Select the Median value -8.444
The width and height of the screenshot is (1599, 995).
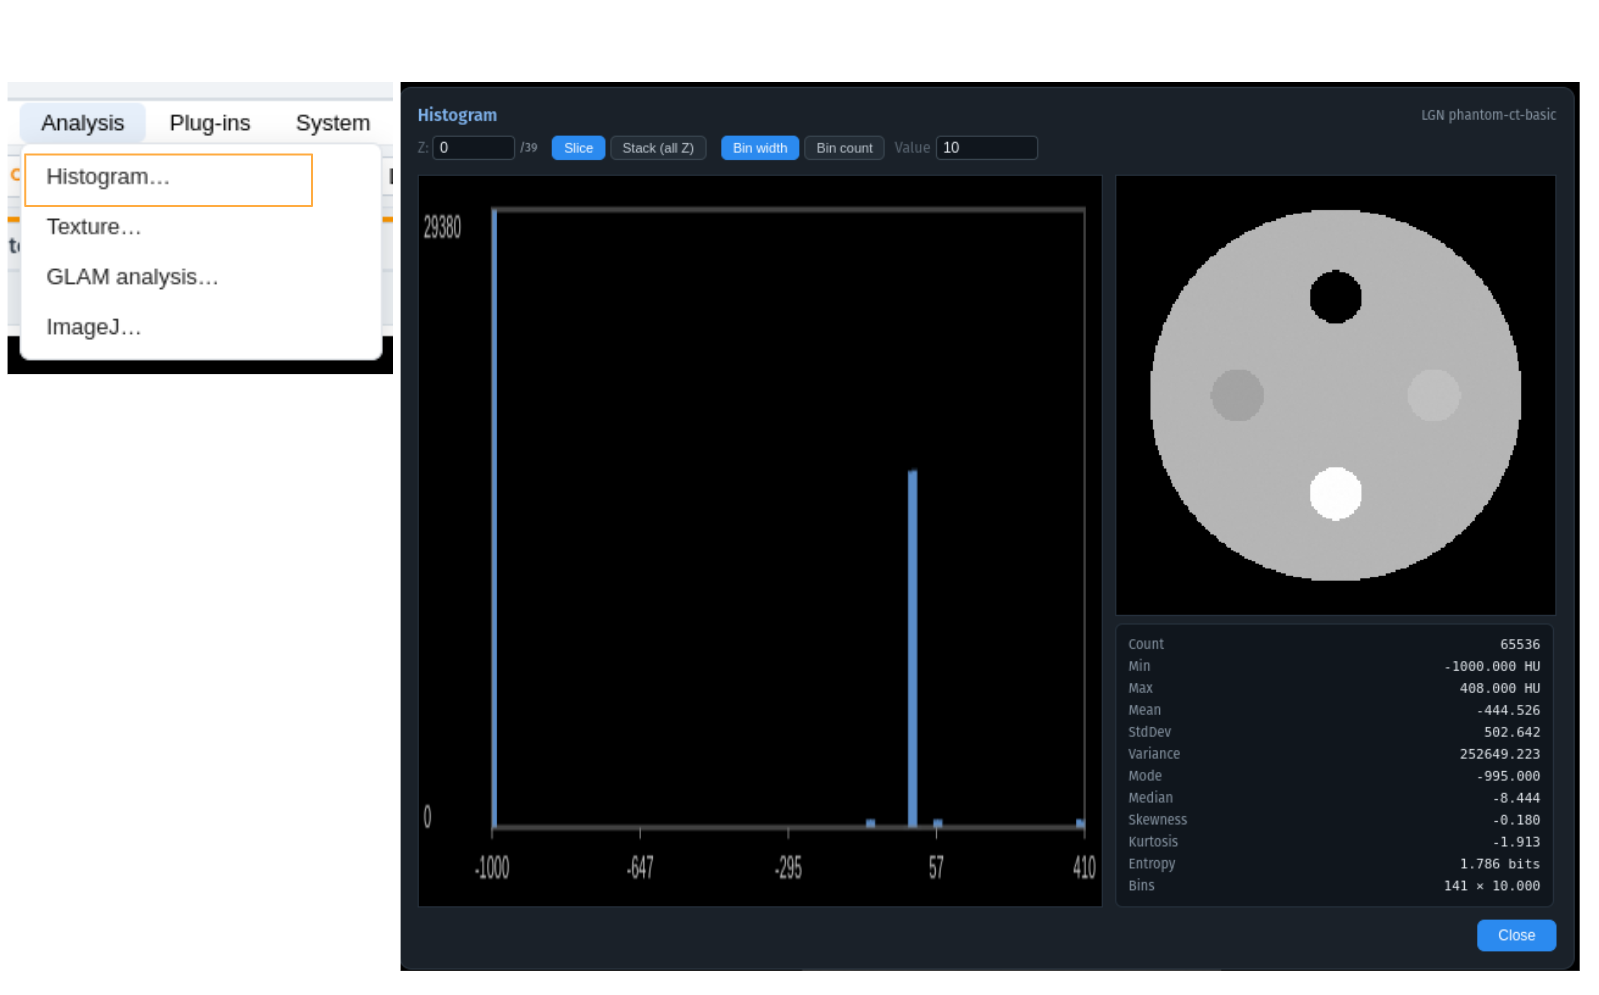click(1516, 799)
